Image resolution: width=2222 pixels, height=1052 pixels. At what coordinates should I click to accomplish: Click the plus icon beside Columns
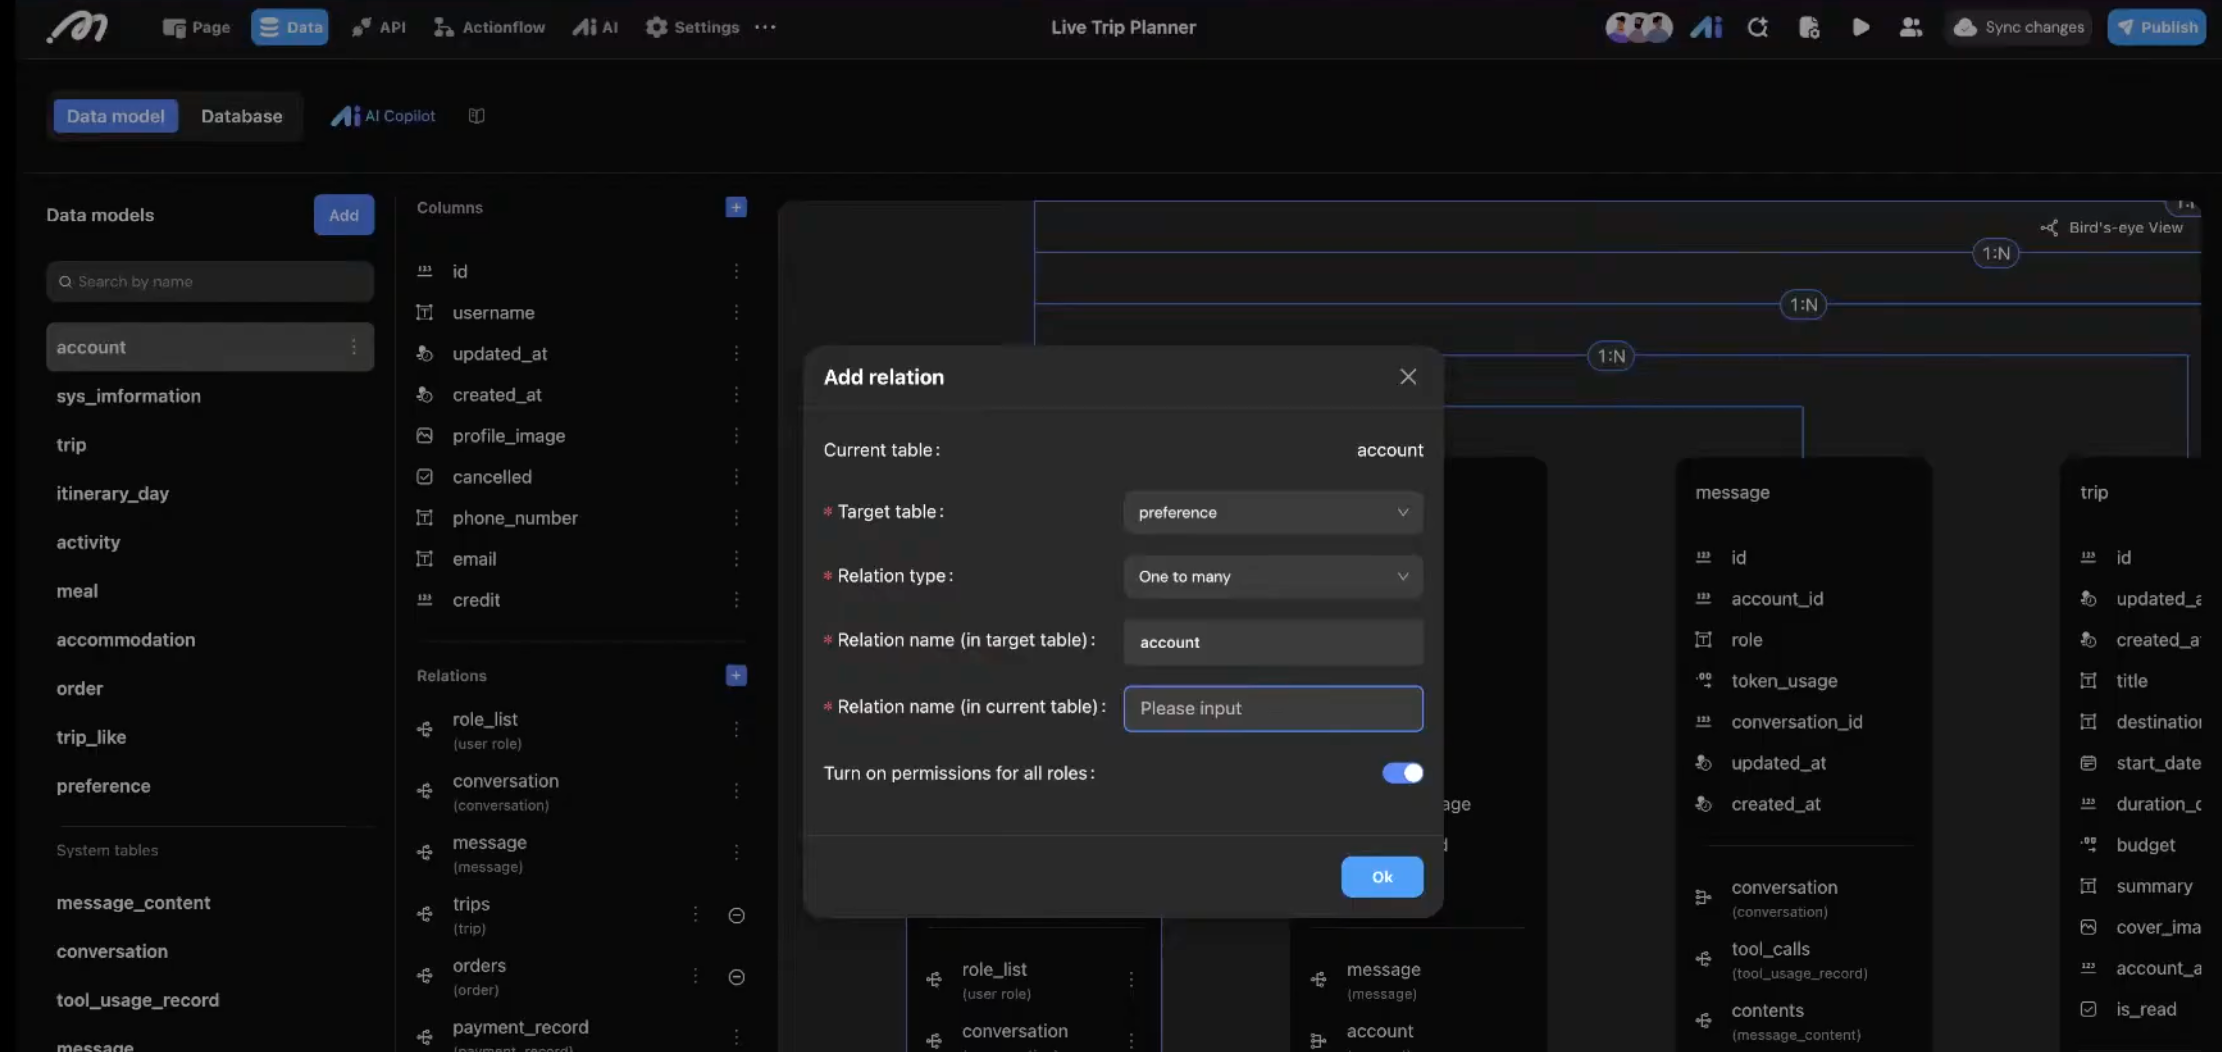point(736,207)
